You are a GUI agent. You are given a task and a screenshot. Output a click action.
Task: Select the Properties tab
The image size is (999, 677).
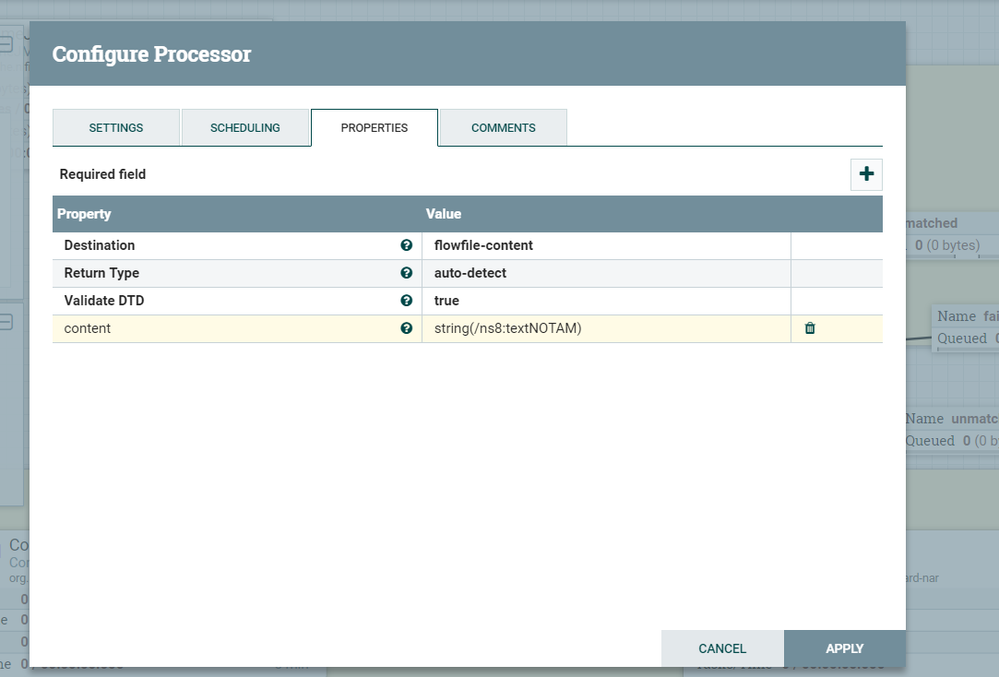tap(374, 127)
